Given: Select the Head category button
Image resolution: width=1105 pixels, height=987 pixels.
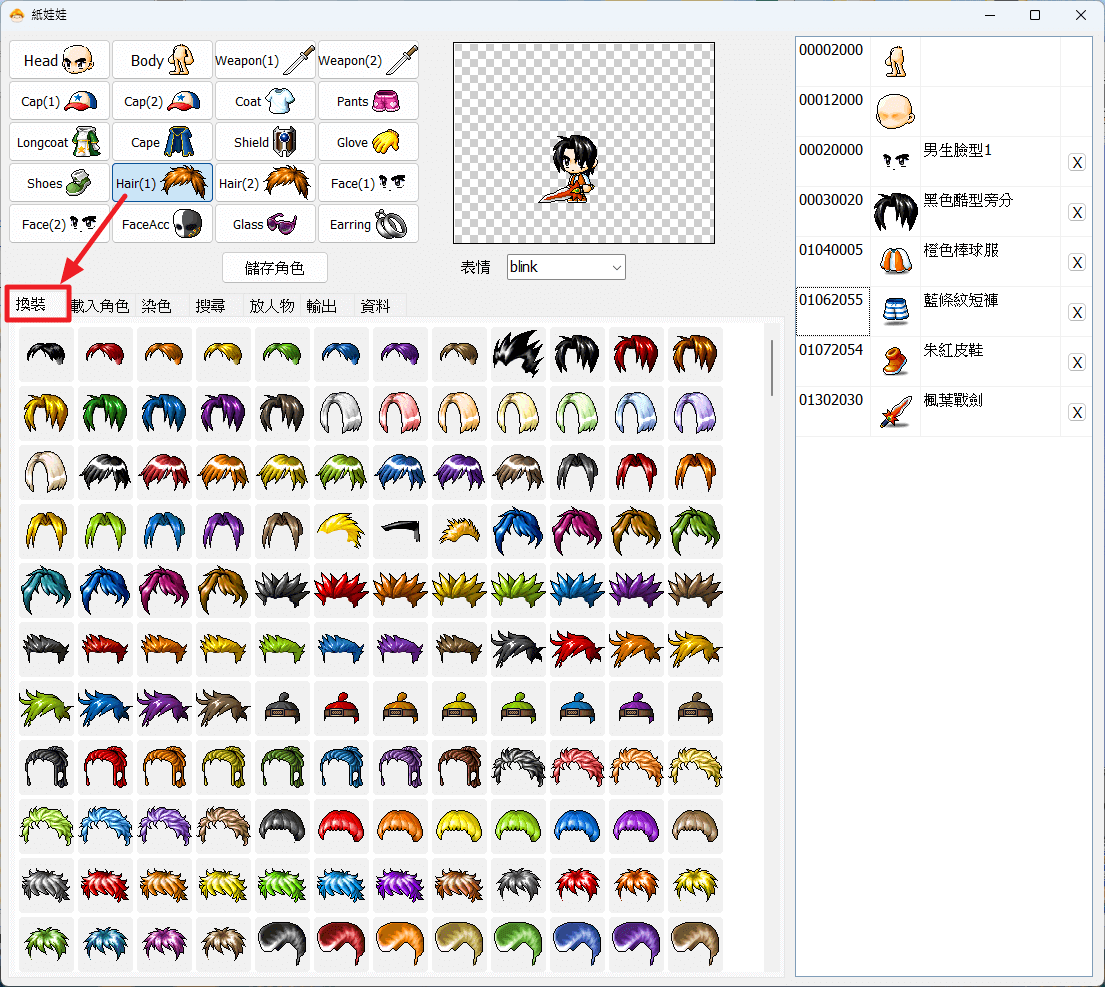Looking at the screenshot, I should 59,60.
